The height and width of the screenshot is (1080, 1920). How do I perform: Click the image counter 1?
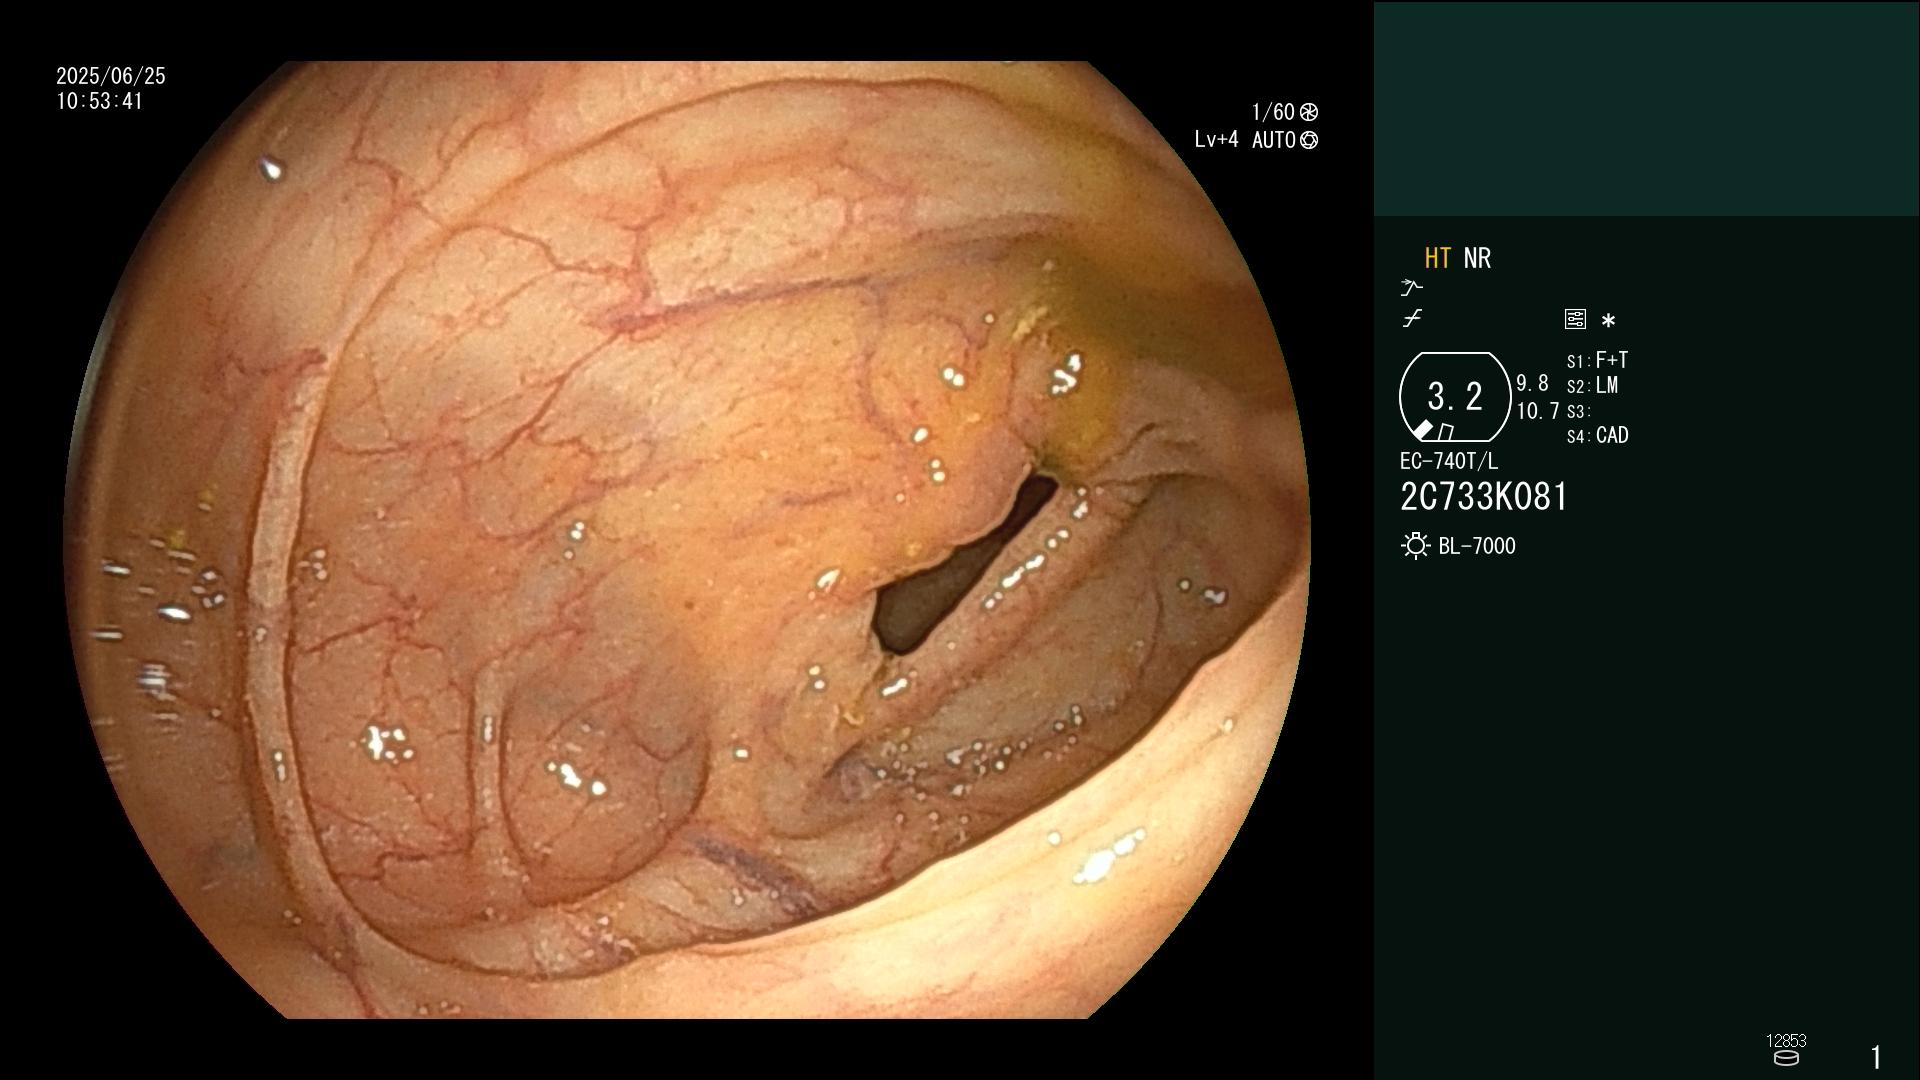point(1876,1057)
